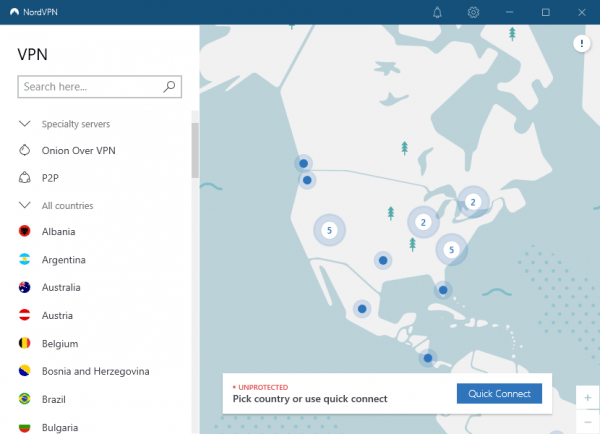The image size is (600, 434).
Task: Click the exclamation info icon on map
Action: click(582, 43)
